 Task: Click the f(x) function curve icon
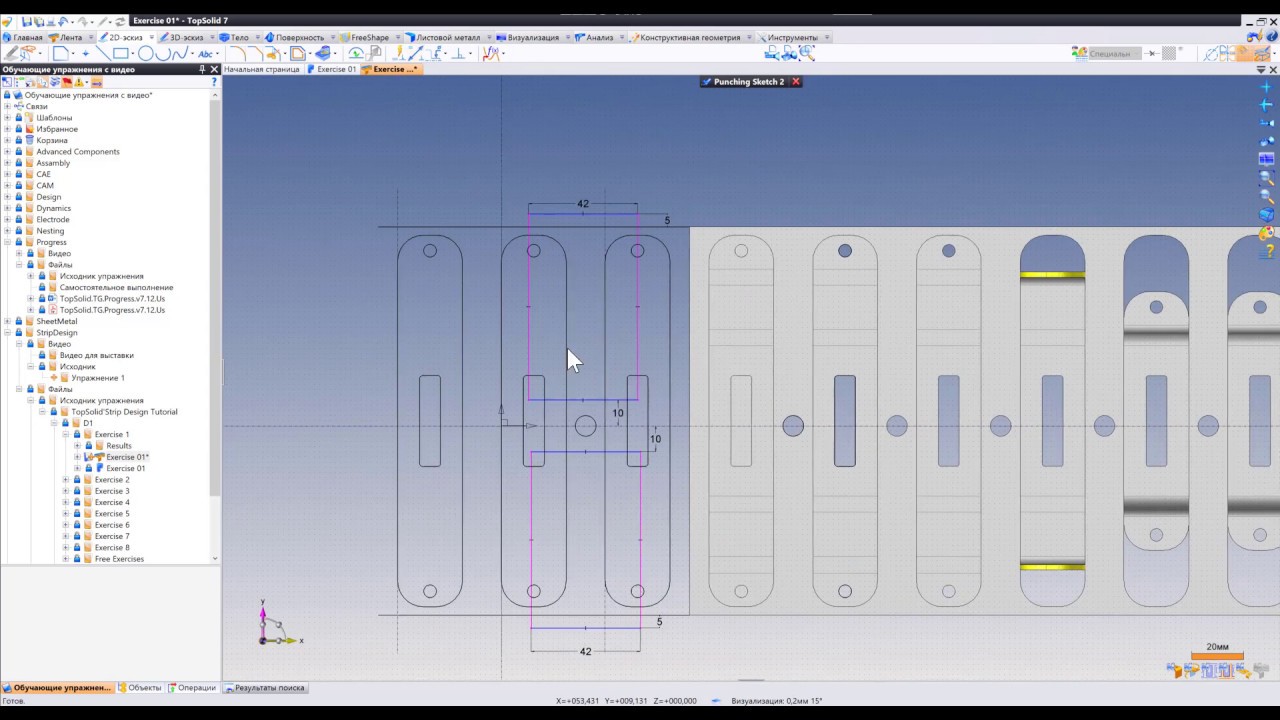coord(491,53)
